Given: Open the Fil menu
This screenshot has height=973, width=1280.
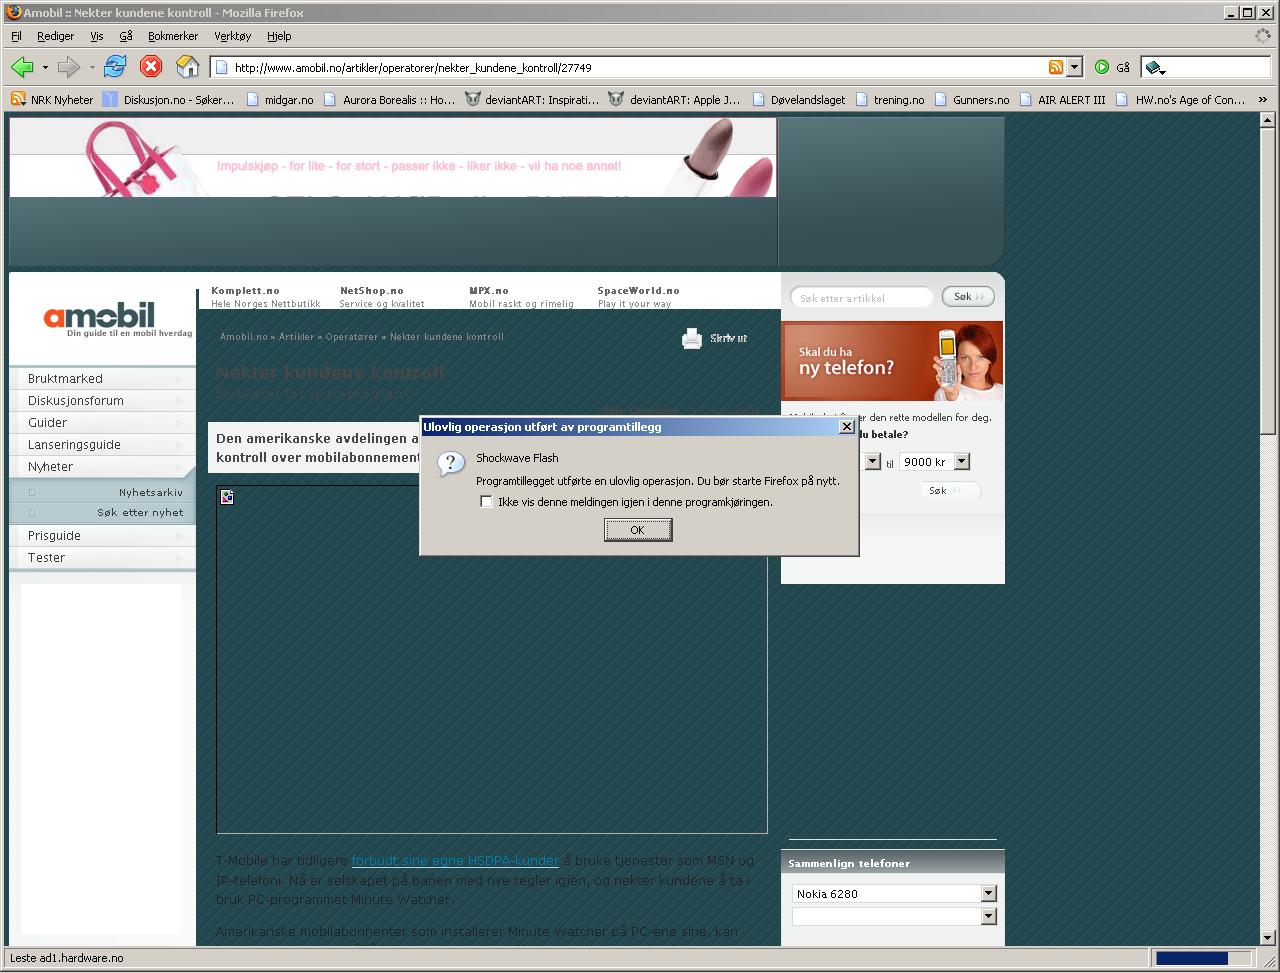Looking at the screenshot, I should coord(16,36).
